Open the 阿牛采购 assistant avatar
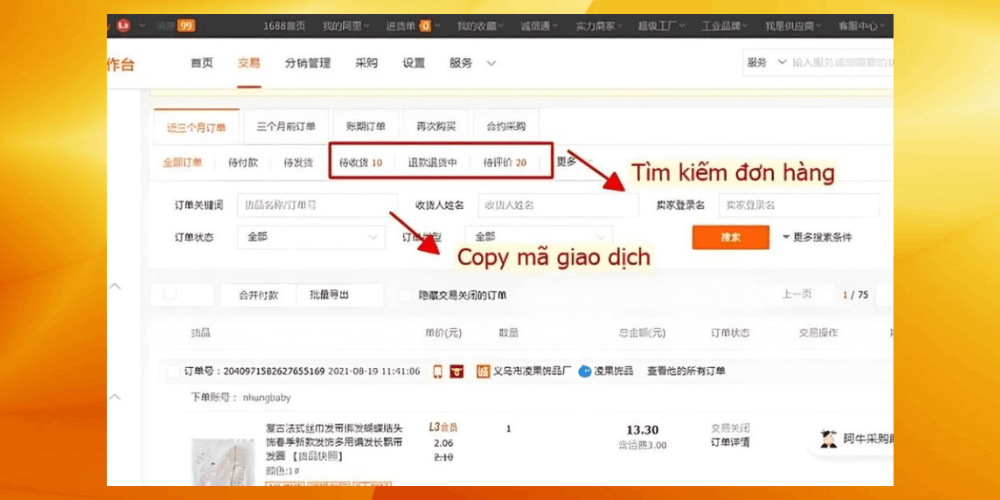The width and height of the screenshot is (1000, 500). (x=828, y=438)
